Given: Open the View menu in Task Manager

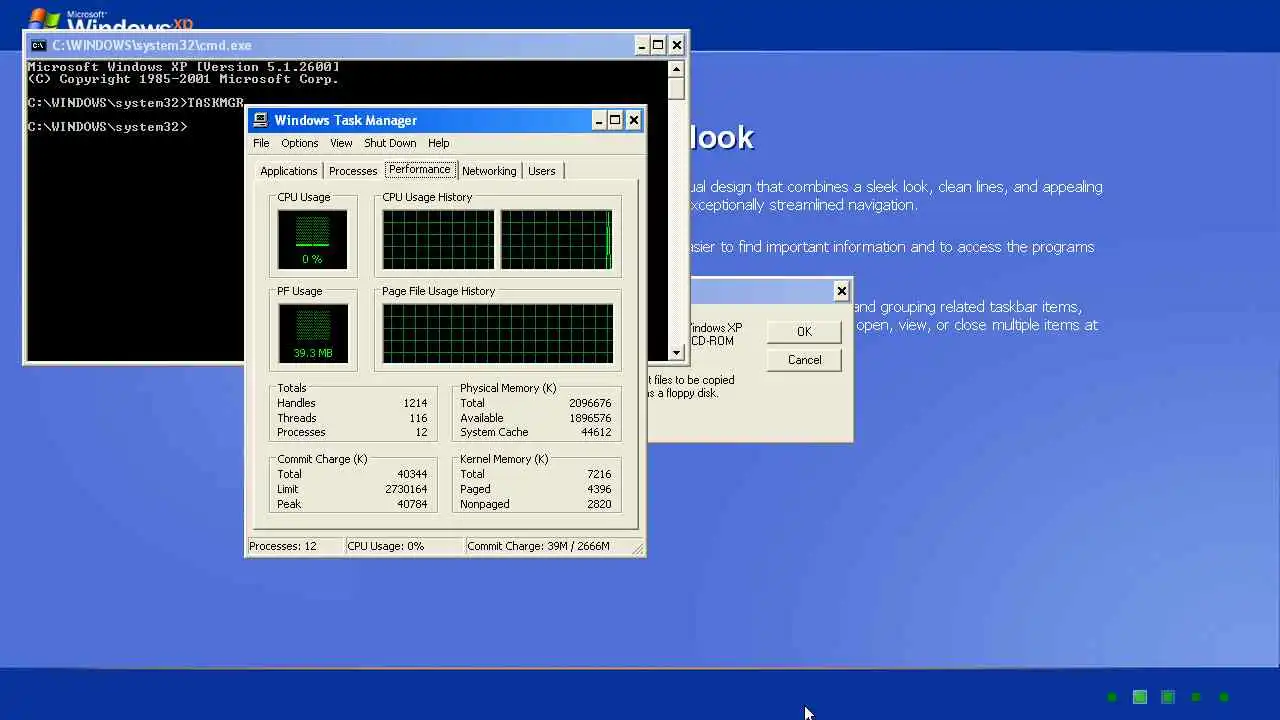Looking at the screenshot, I should point(341,143).
